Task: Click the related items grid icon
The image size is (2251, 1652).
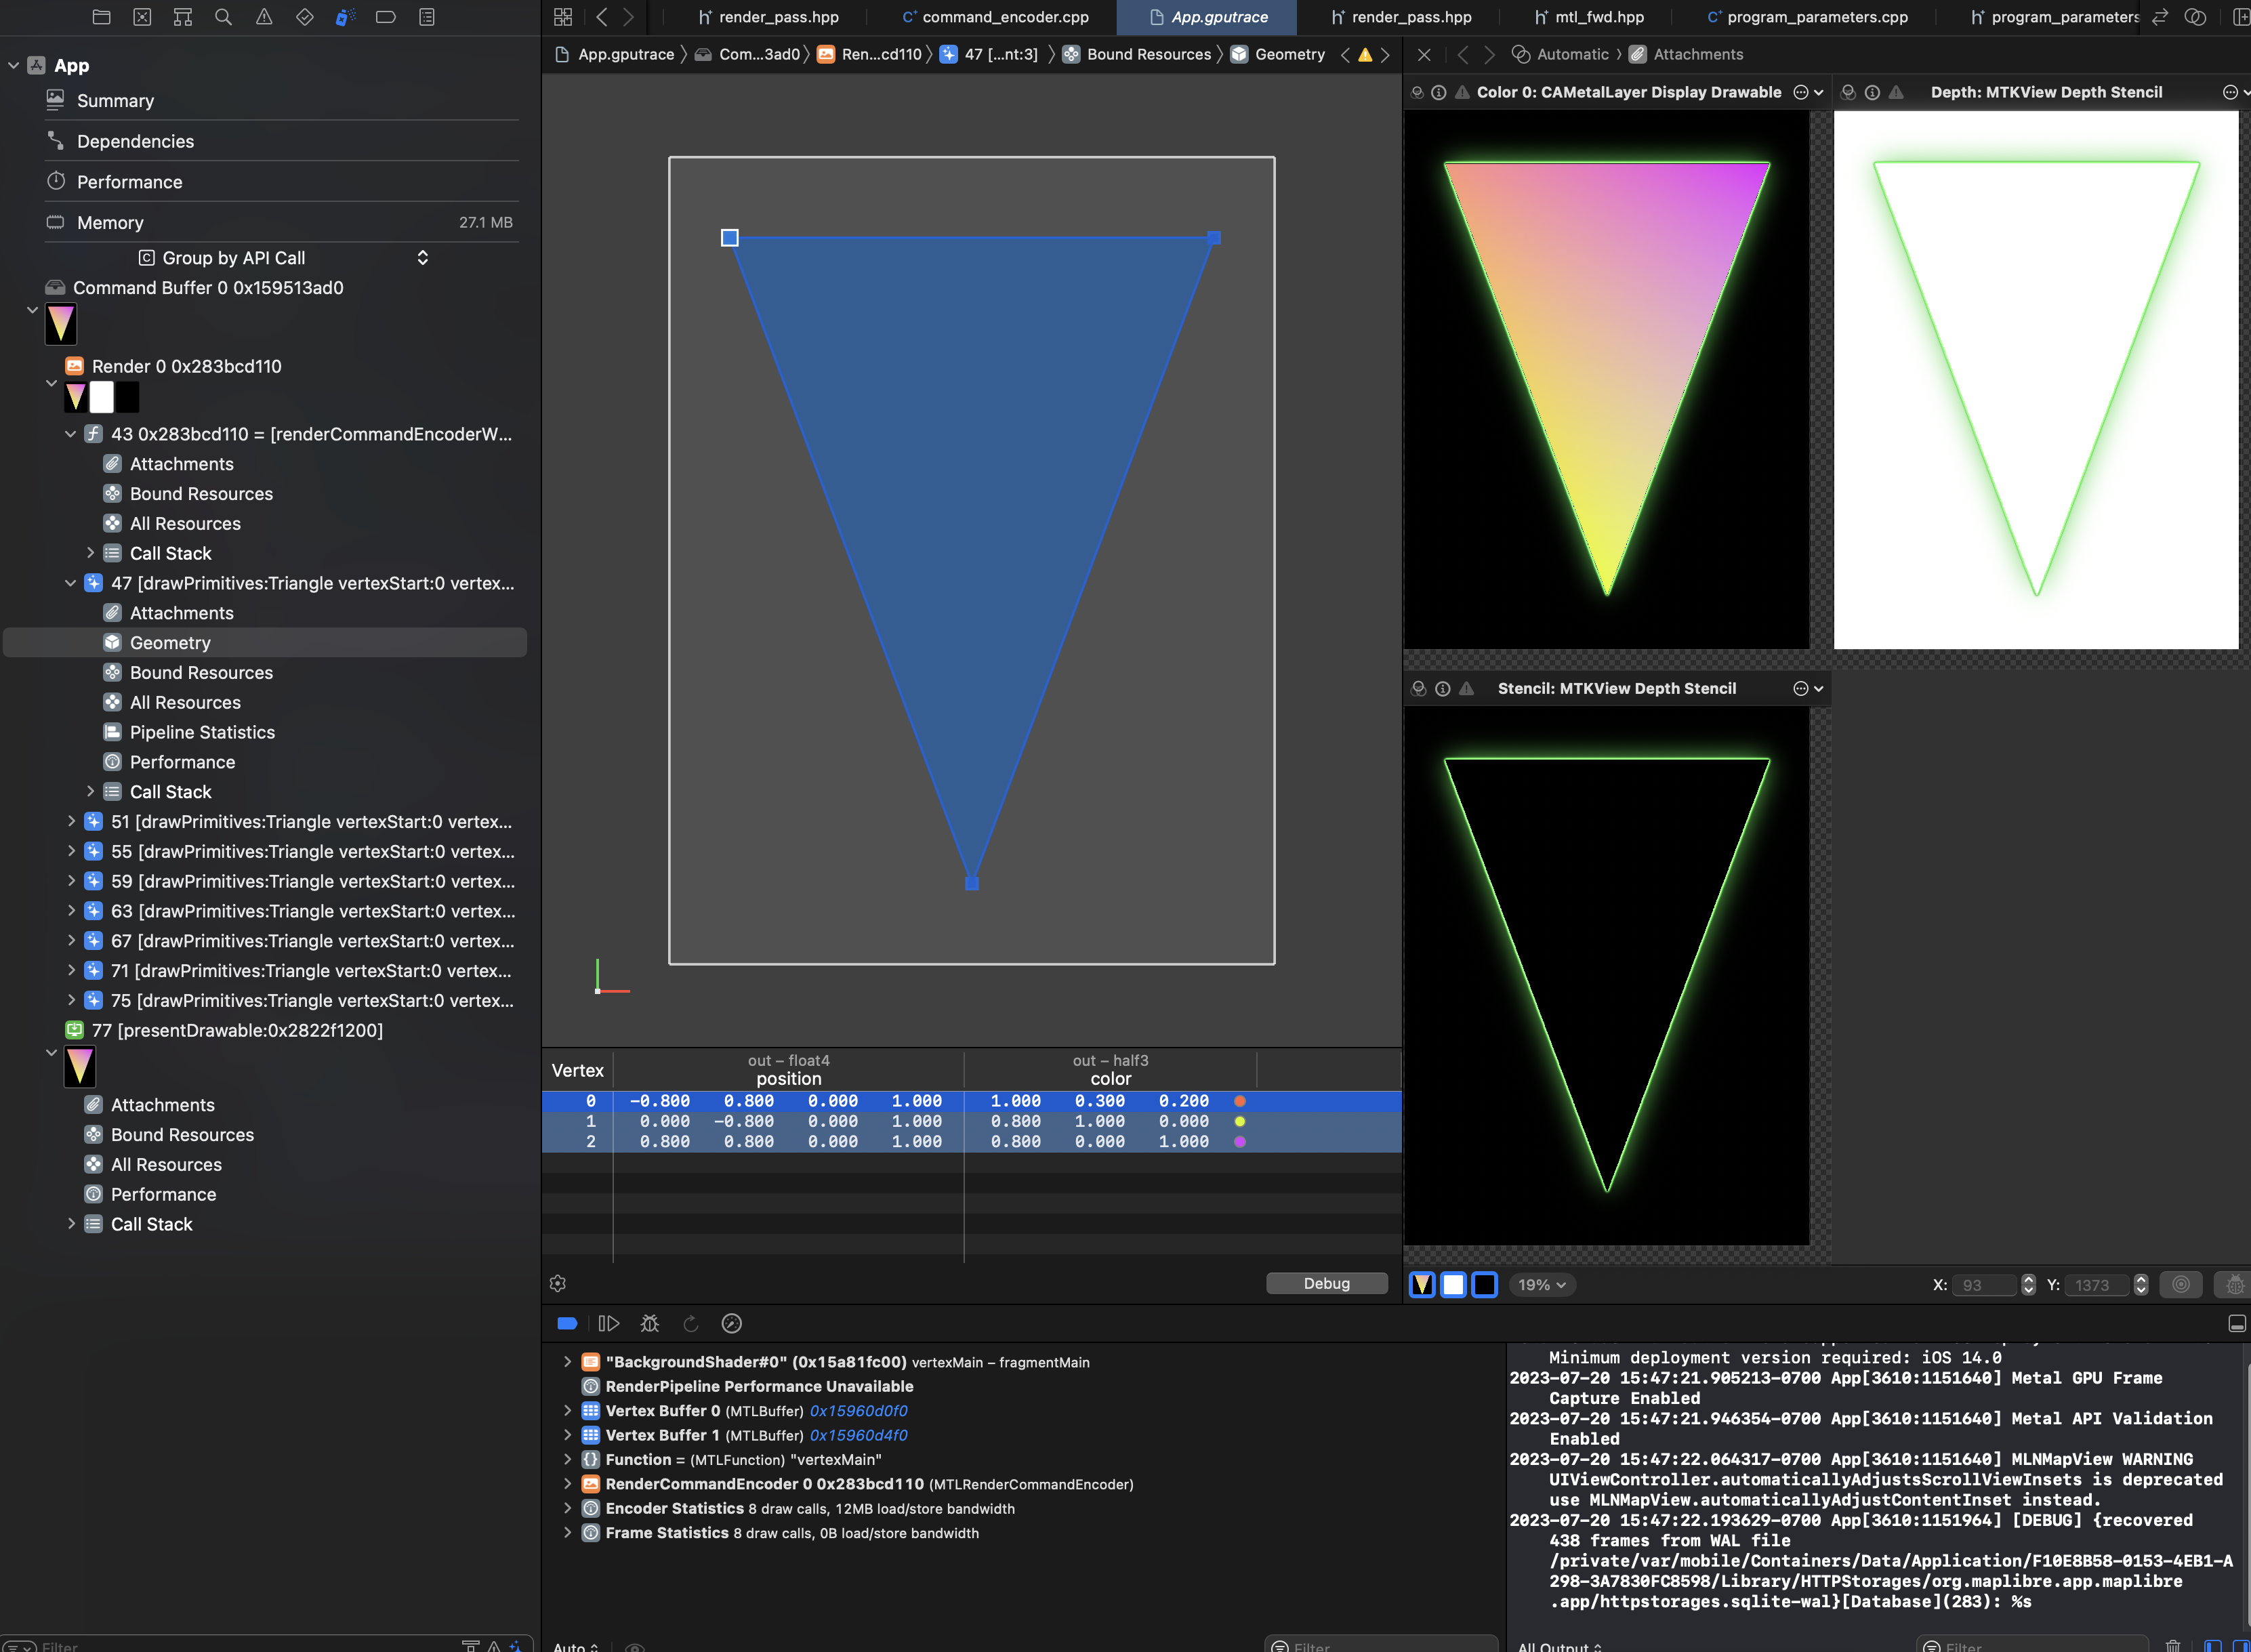Action: (x=563, y=17)
